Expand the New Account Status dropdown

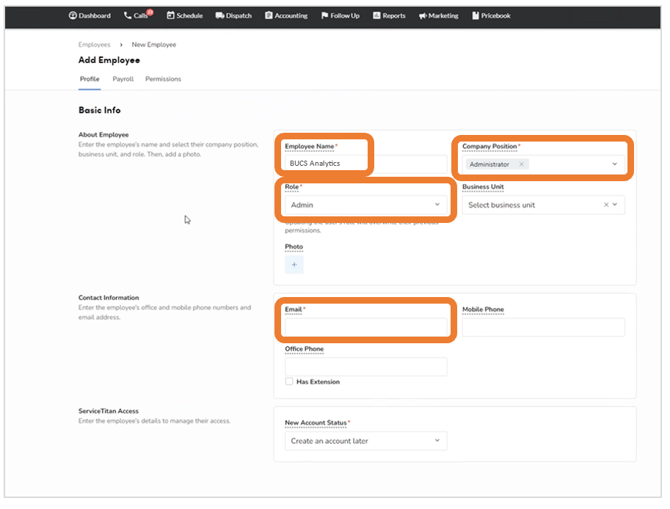pos(365,440)
